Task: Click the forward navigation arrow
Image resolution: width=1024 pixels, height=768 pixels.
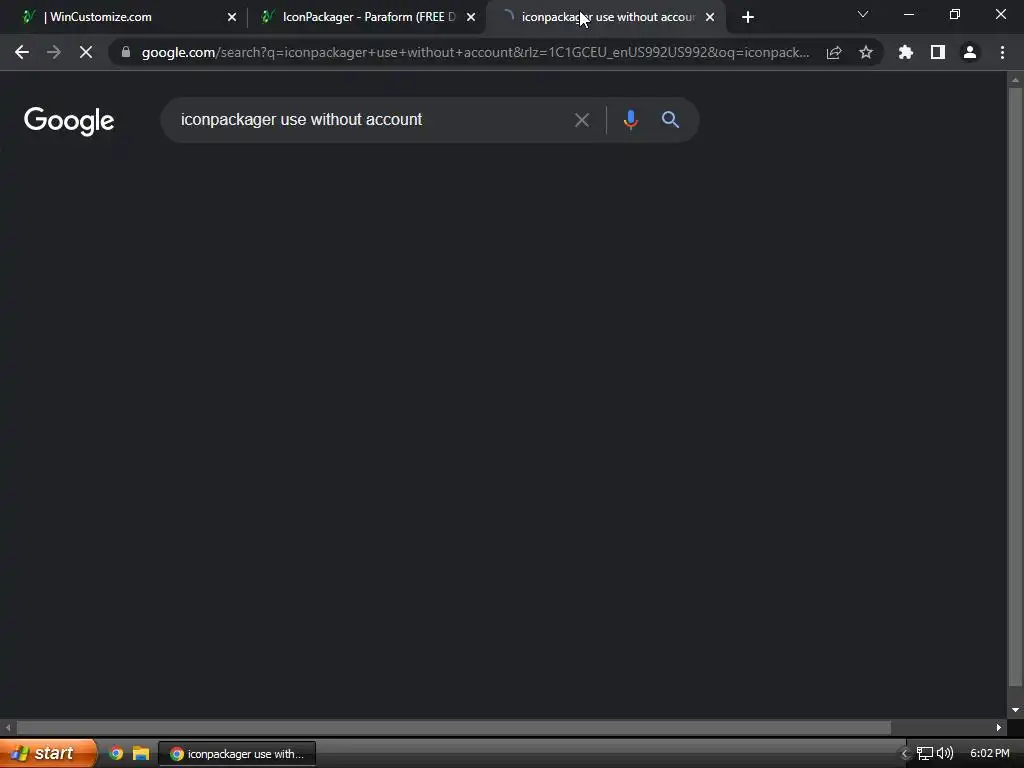Action: click(x=54, y=52)
